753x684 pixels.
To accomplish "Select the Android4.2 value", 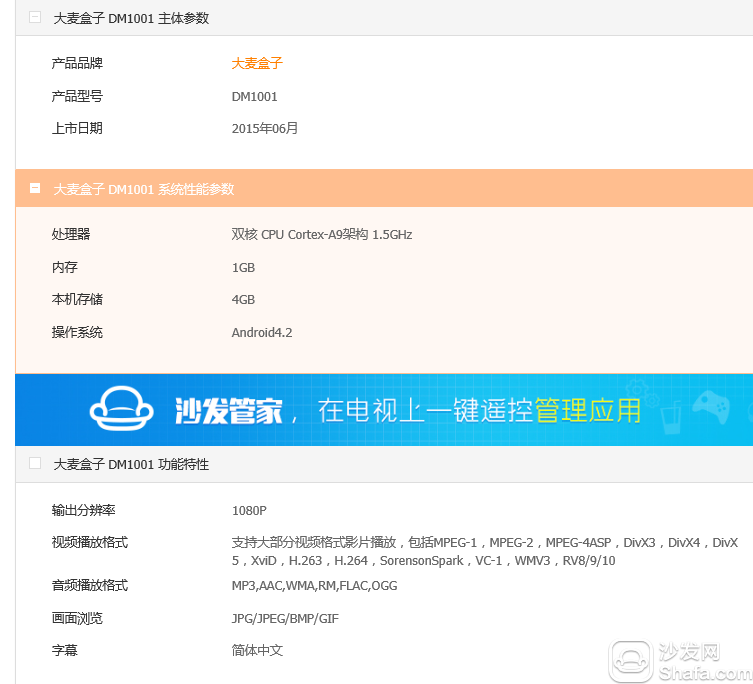I will pos(262,332).
